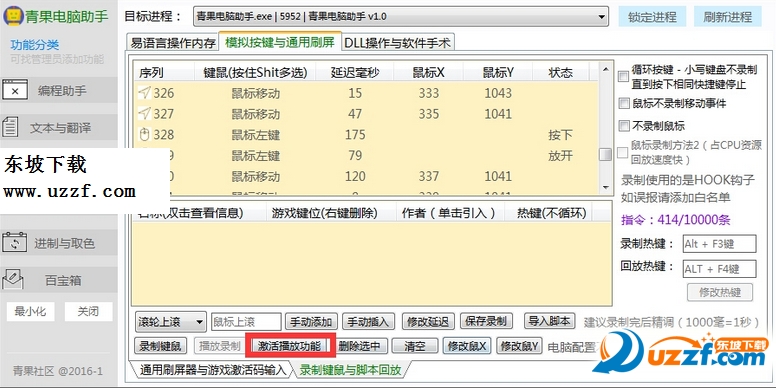Toggle 不录制鼠标 checkbox

tap(624, 126)
